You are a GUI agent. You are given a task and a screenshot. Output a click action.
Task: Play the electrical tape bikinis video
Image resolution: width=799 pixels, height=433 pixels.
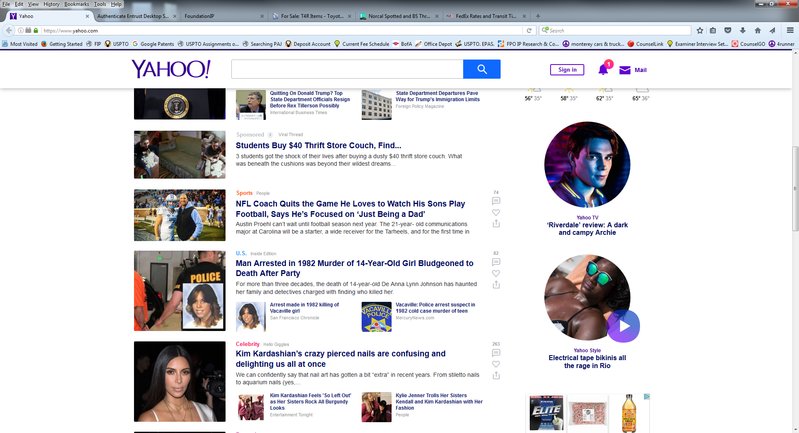click(x=624, y=326)
